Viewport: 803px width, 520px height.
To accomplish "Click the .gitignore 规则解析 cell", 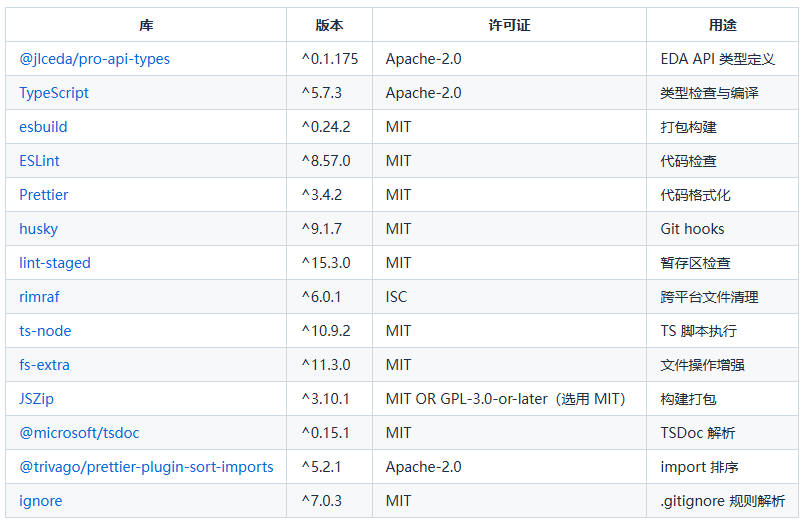I will click(722, 501).
